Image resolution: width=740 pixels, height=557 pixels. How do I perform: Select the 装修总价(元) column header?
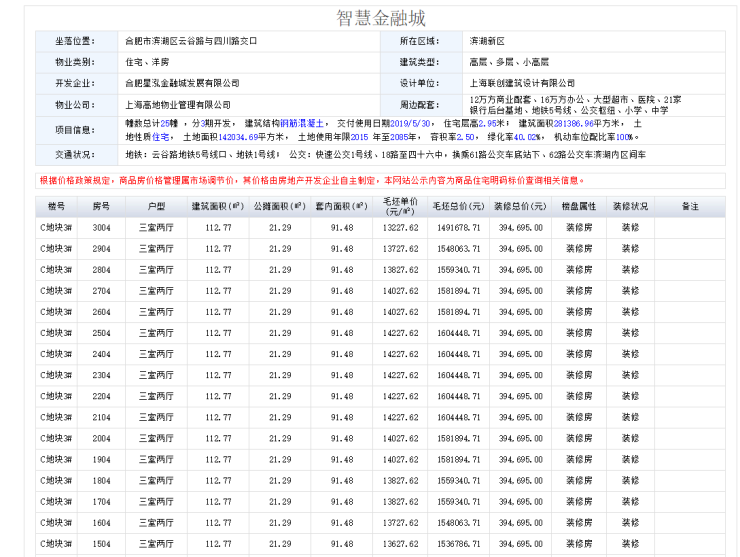(x=521, y=206)
